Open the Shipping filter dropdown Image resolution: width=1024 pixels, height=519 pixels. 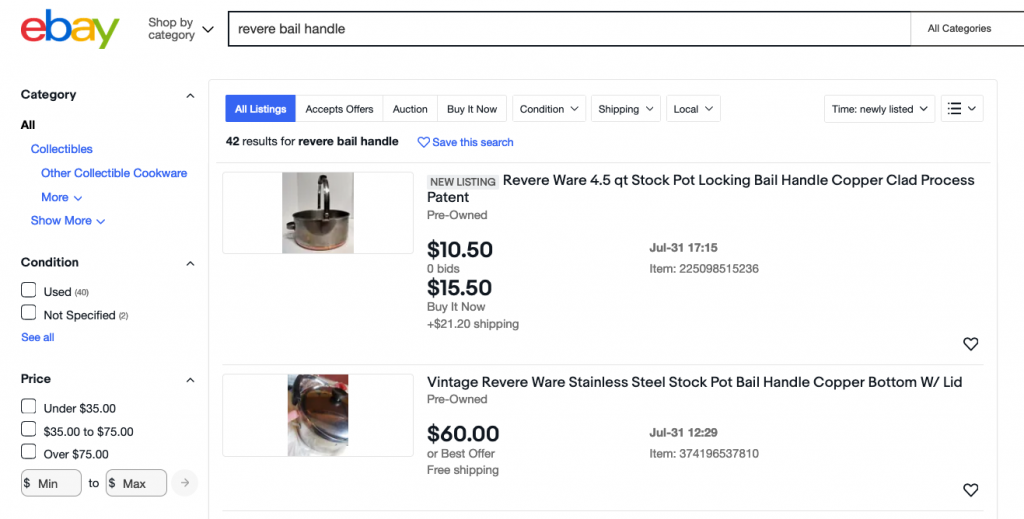pos(626,109)
